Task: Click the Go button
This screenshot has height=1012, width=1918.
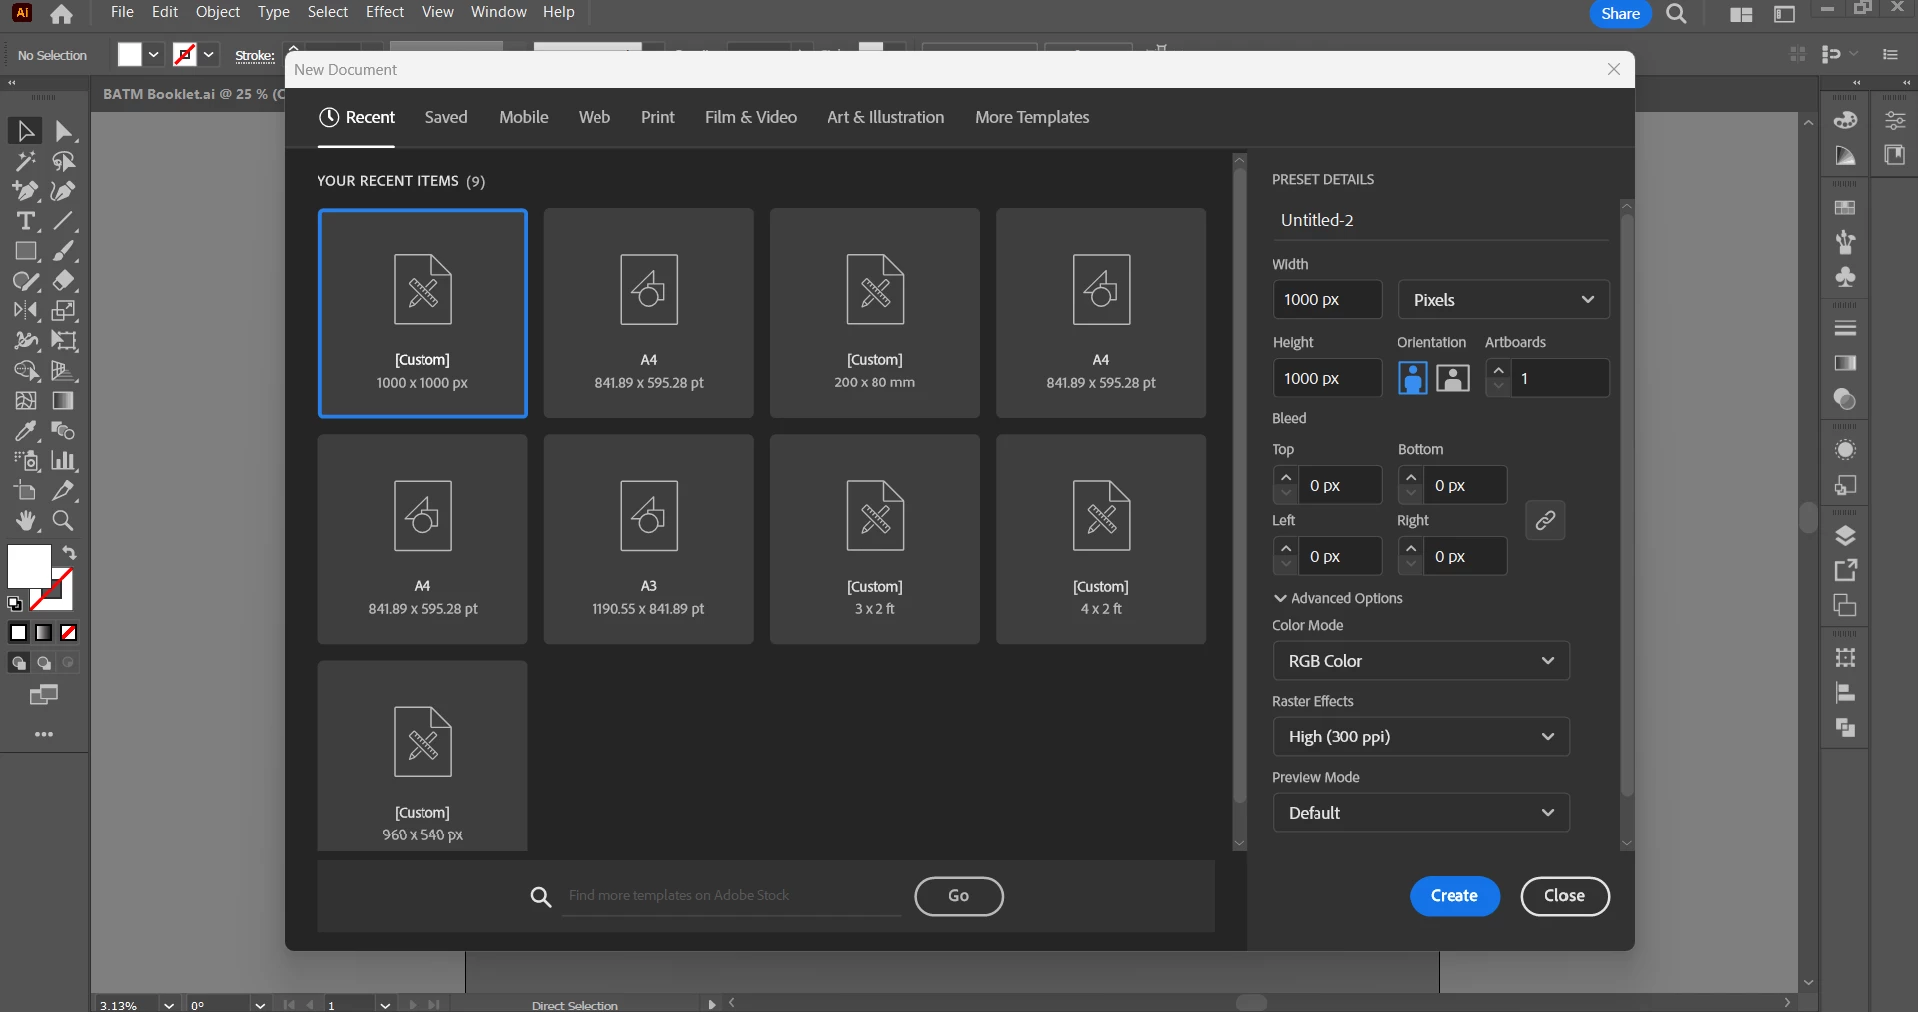Action: tap(959, 896)
